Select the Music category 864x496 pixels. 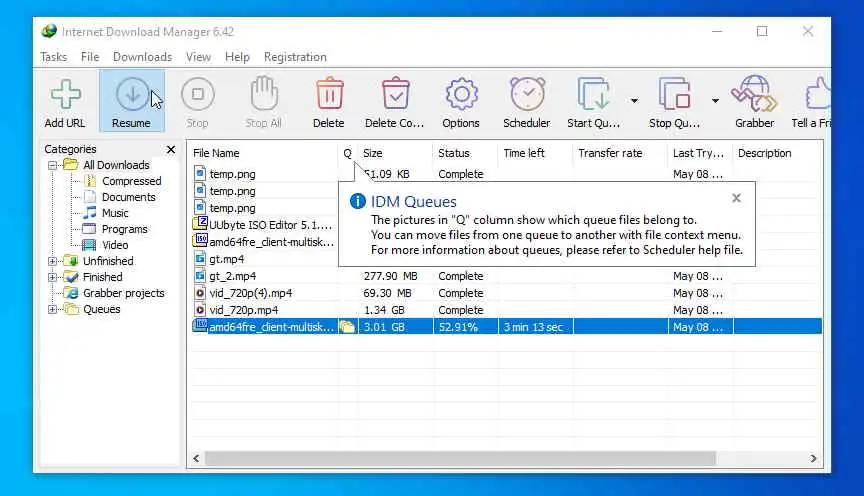pyautogui.click(x=115, y=213)
